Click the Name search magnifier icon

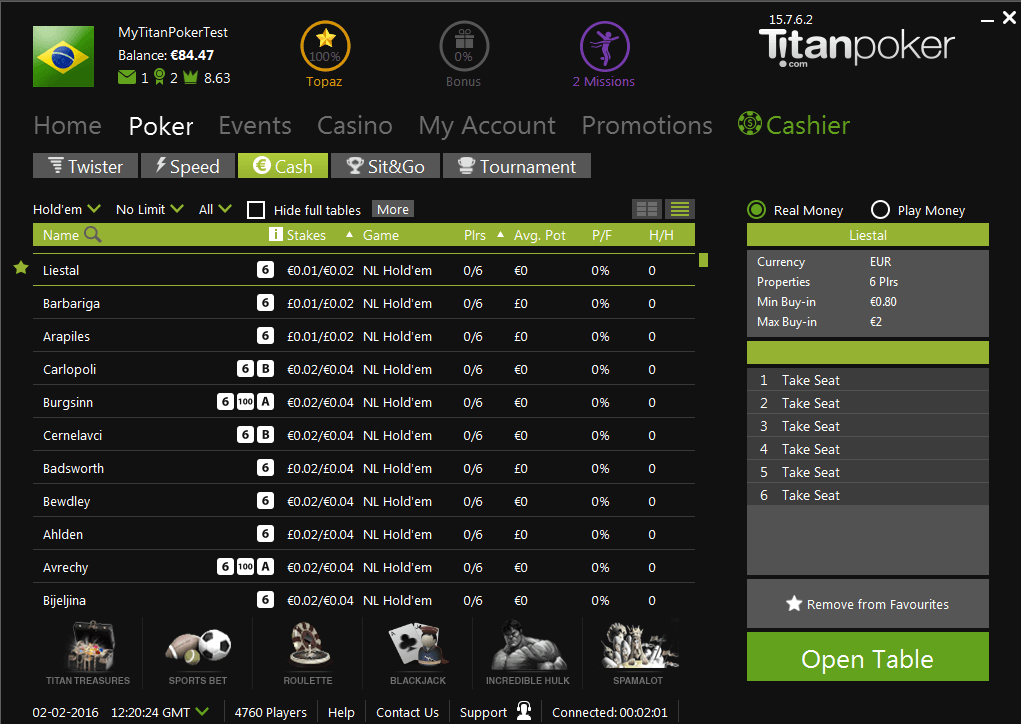(x=93, y=234)
